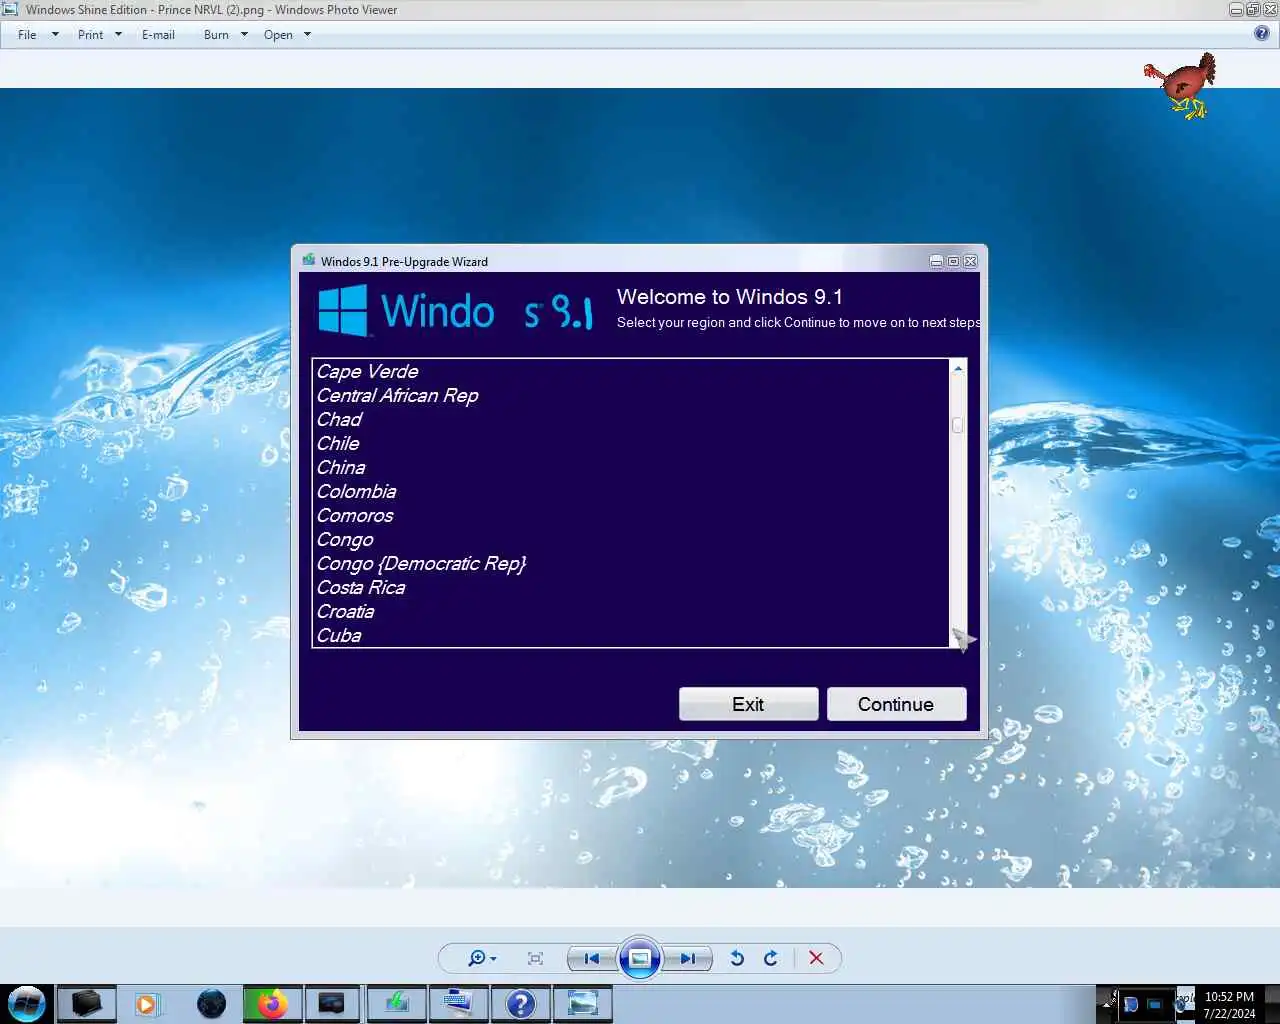Click the region list scroll-up arrow

coord(958,369)
